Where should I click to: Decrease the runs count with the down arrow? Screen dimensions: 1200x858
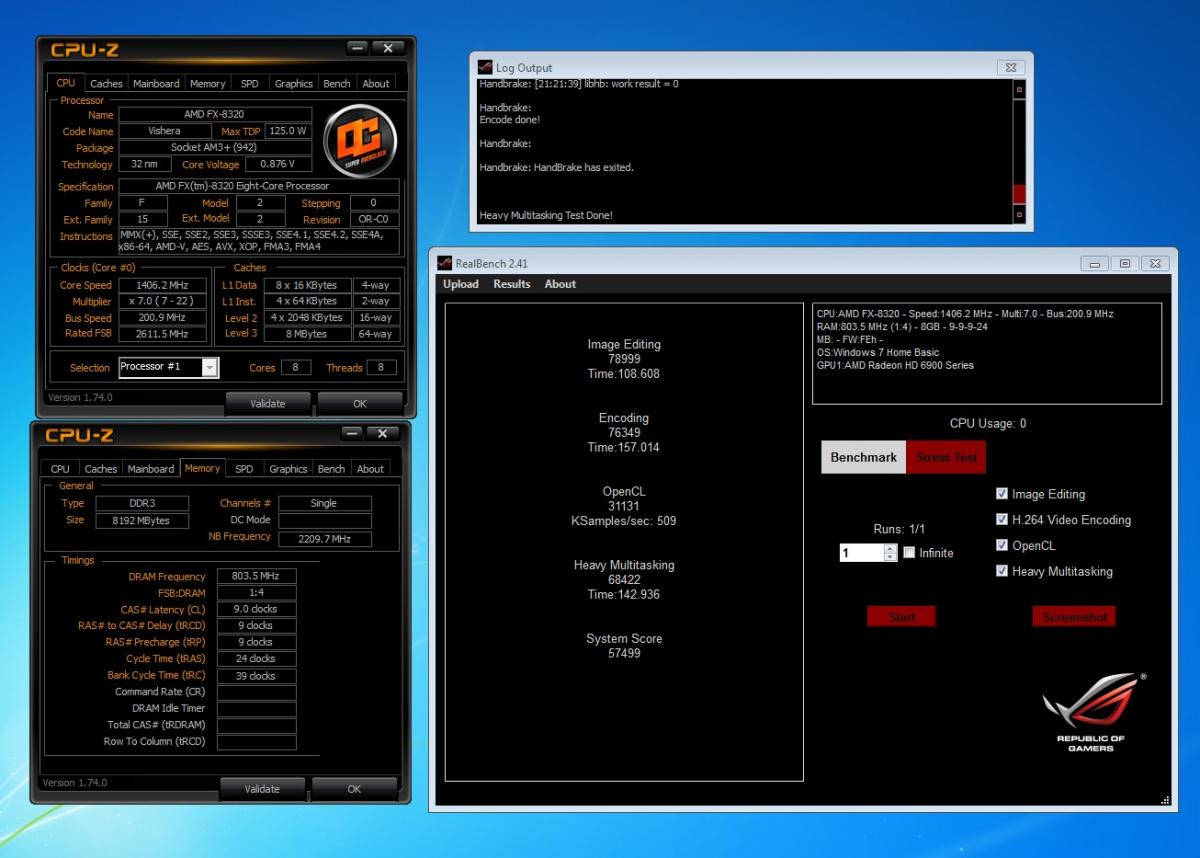(x=891, y=557)
